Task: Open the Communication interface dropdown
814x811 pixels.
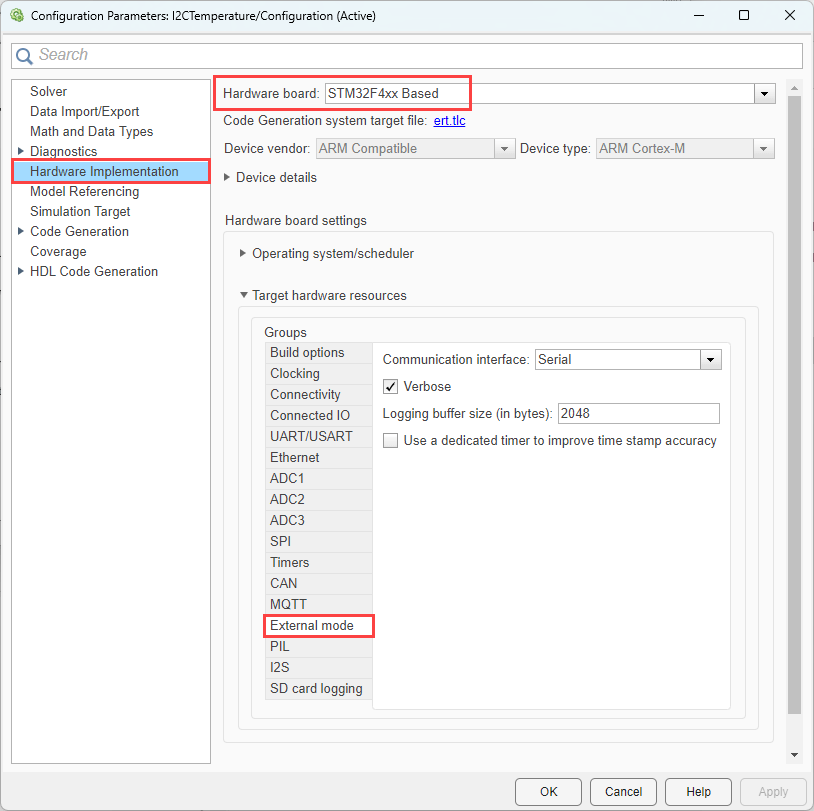Action: (x=710, y=359)
